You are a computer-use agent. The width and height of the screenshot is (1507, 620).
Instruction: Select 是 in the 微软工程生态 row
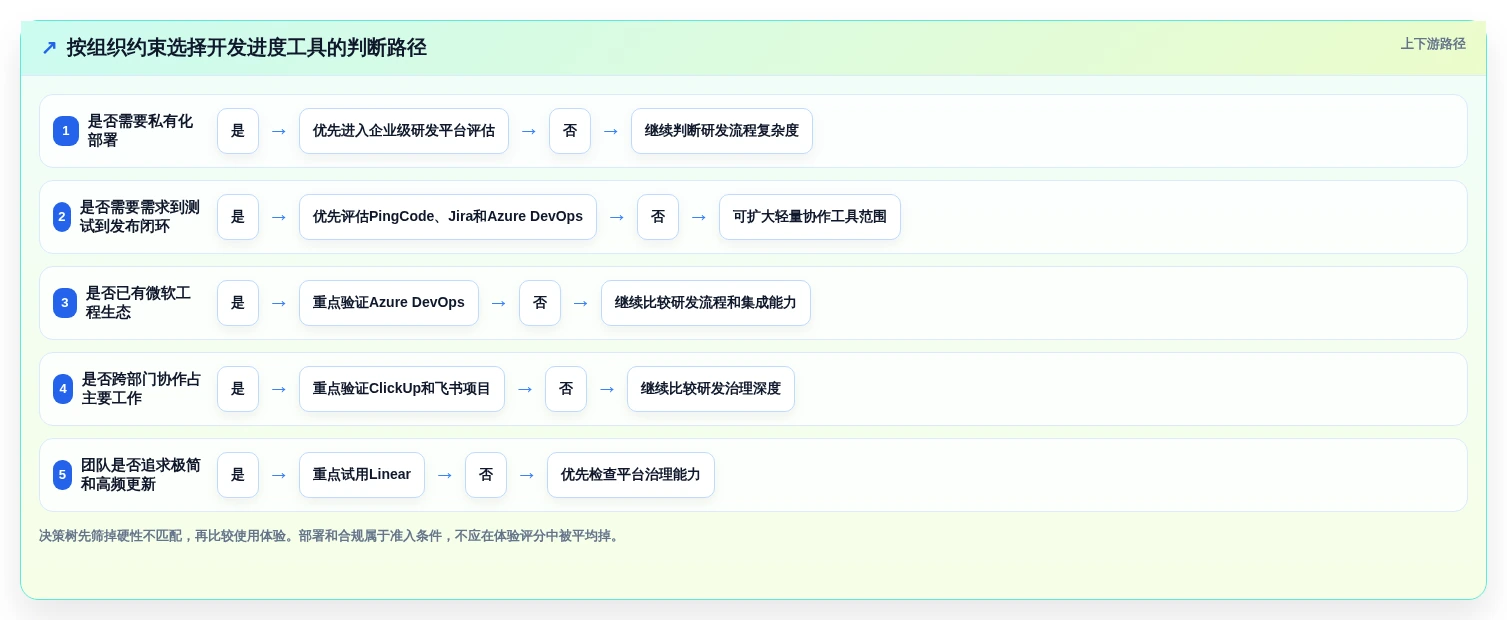pos(238,303)
